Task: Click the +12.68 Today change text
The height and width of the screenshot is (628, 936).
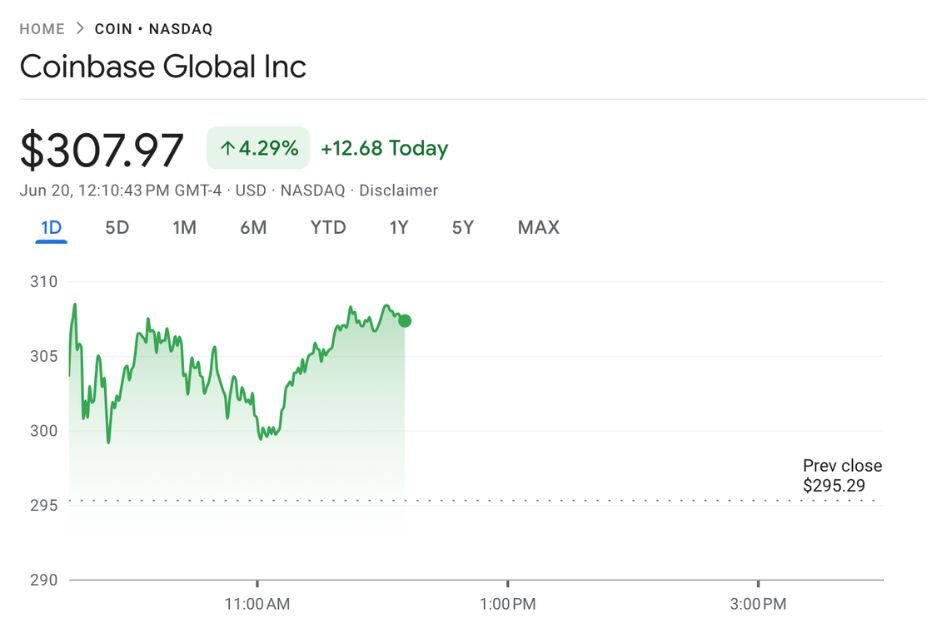Action: tap(384, 149)
